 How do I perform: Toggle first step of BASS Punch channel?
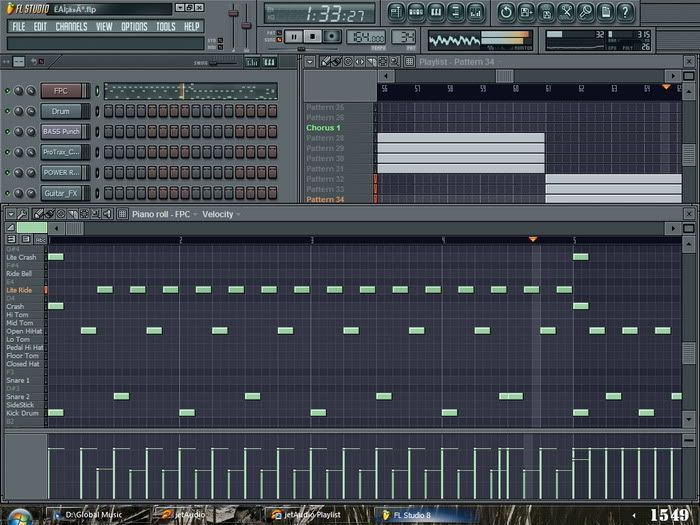[108, 132]
